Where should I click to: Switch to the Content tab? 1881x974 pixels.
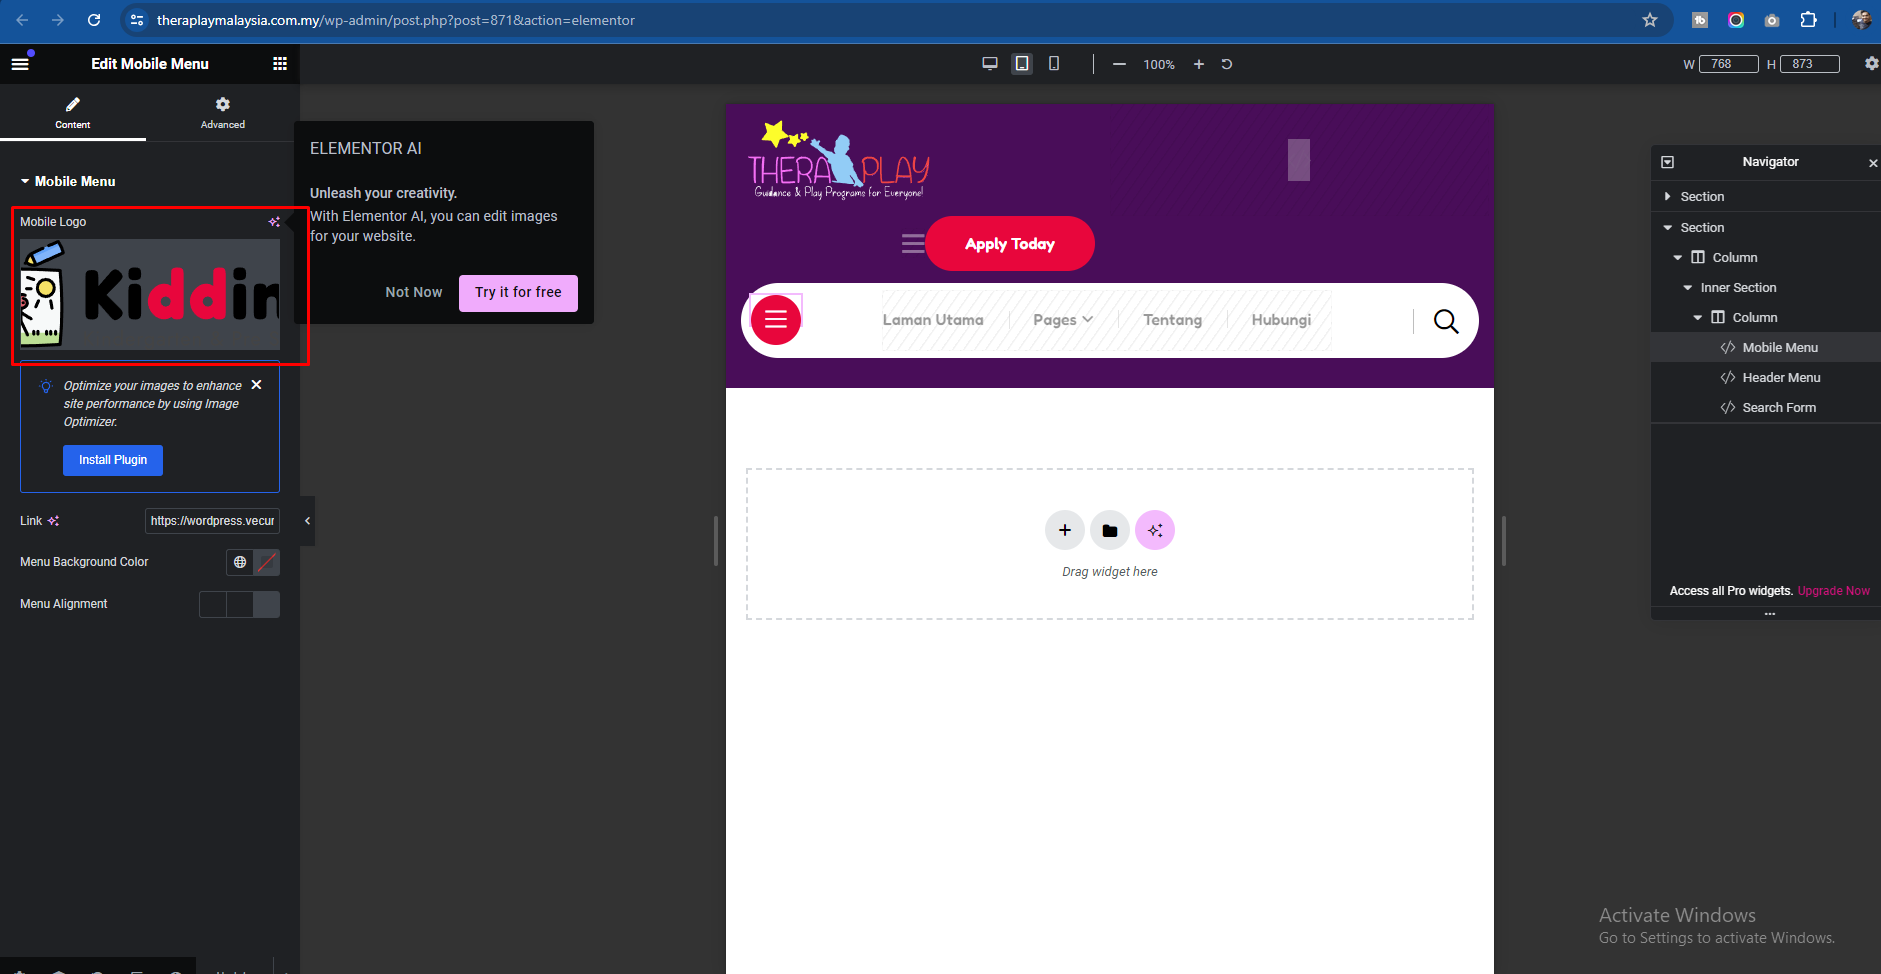(73, 112)
